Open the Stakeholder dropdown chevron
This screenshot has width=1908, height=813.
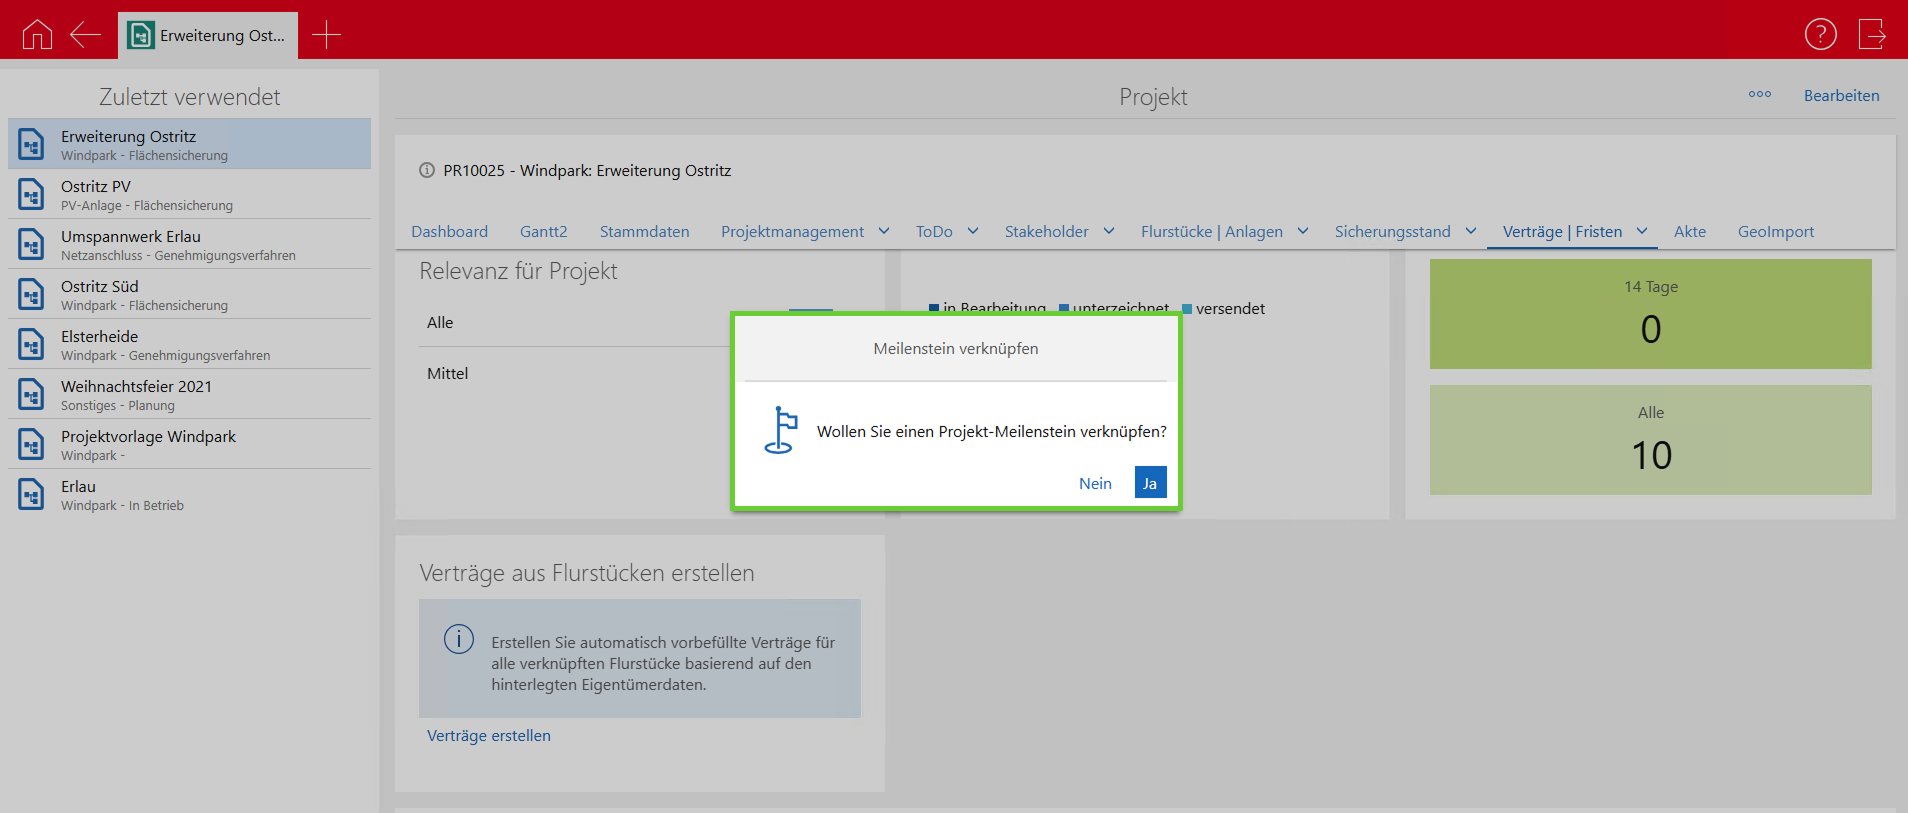[1109, 231]
